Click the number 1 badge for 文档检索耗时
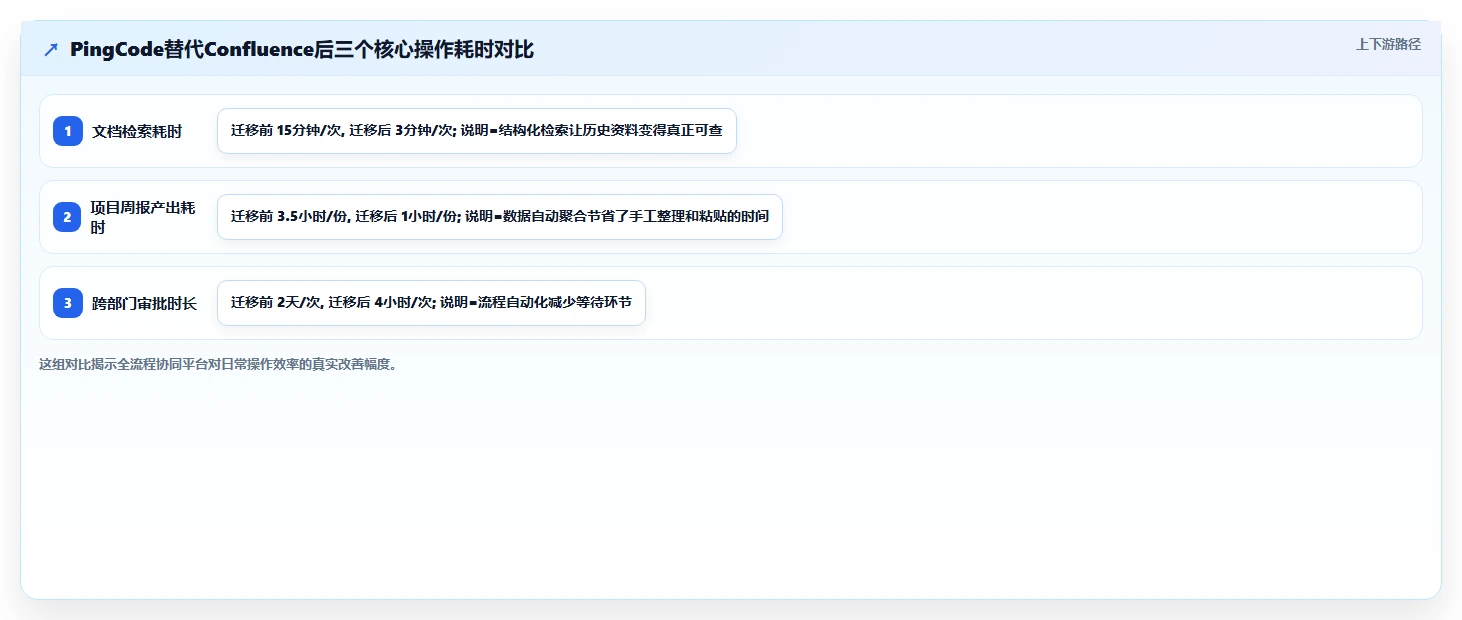The height and width of the screenshot is (620, 1462). pyautogui.click(x=68, y=131)
